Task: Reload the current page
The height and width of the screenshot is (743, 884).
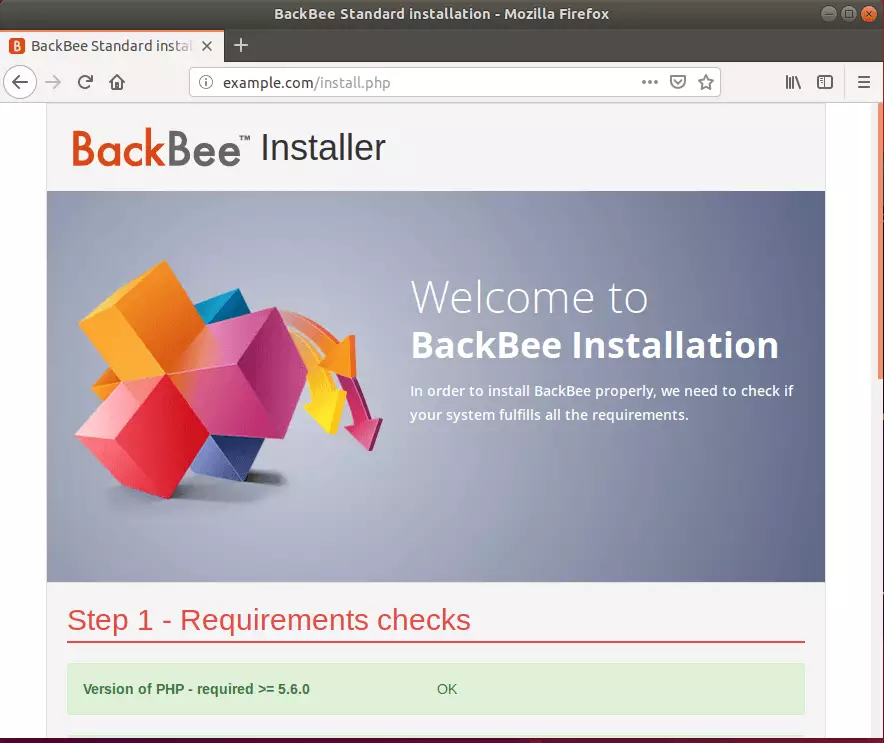Action: click(85, 82)
